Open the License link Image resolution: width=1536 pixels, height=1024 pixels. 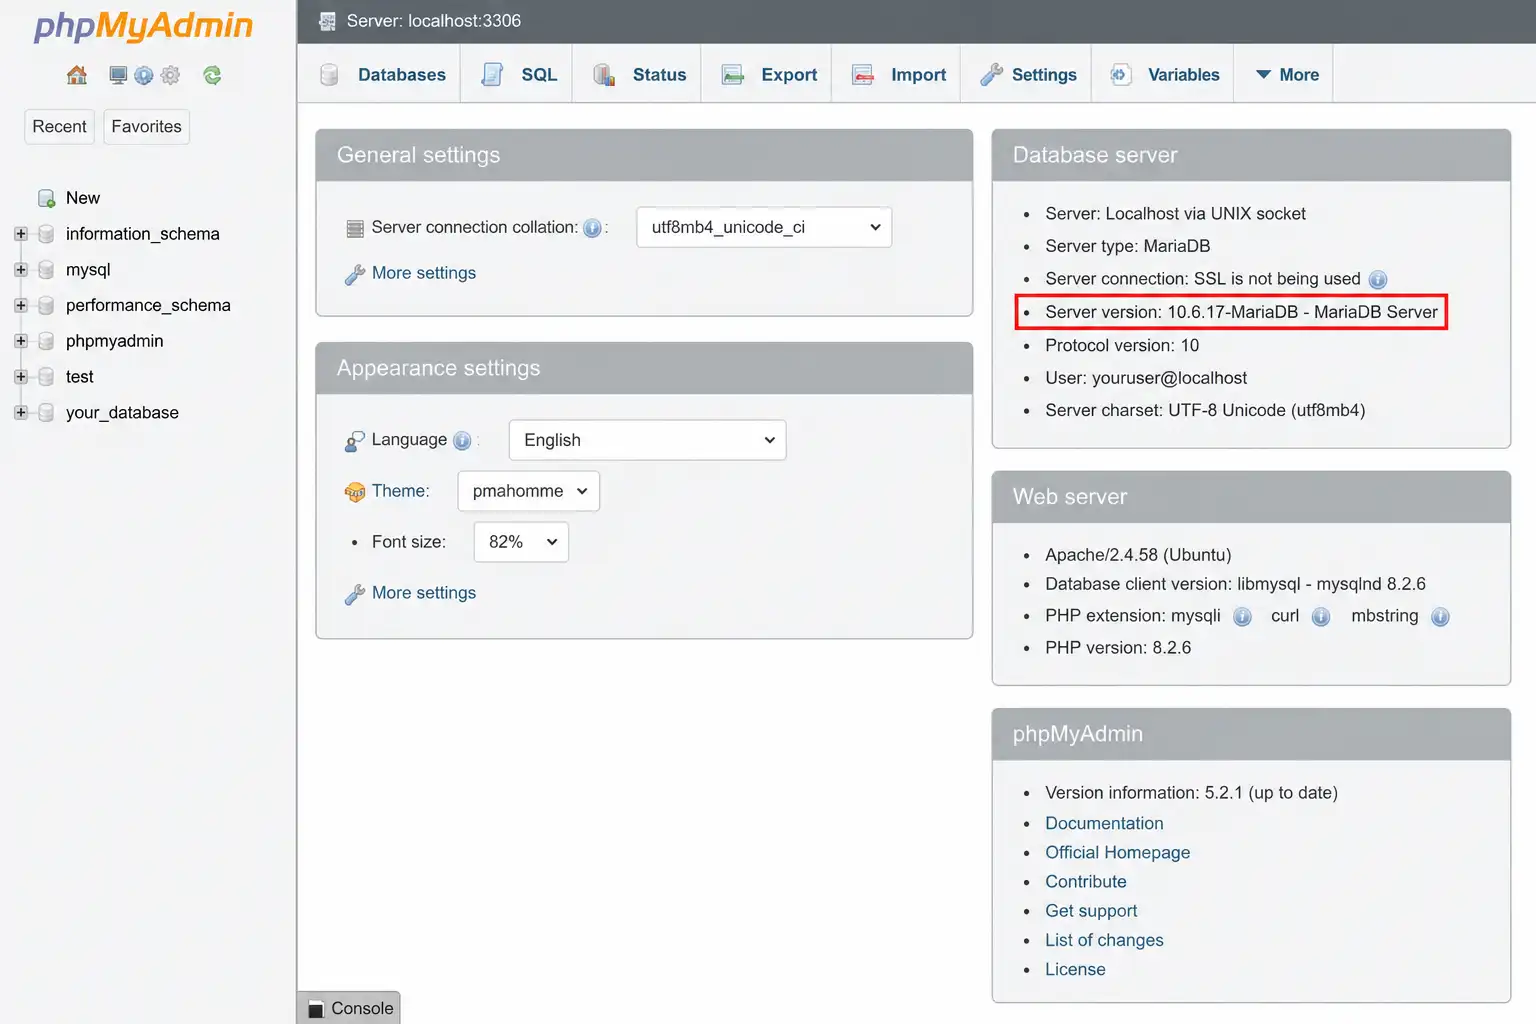pyautogui.click(x=1075, y=969)
